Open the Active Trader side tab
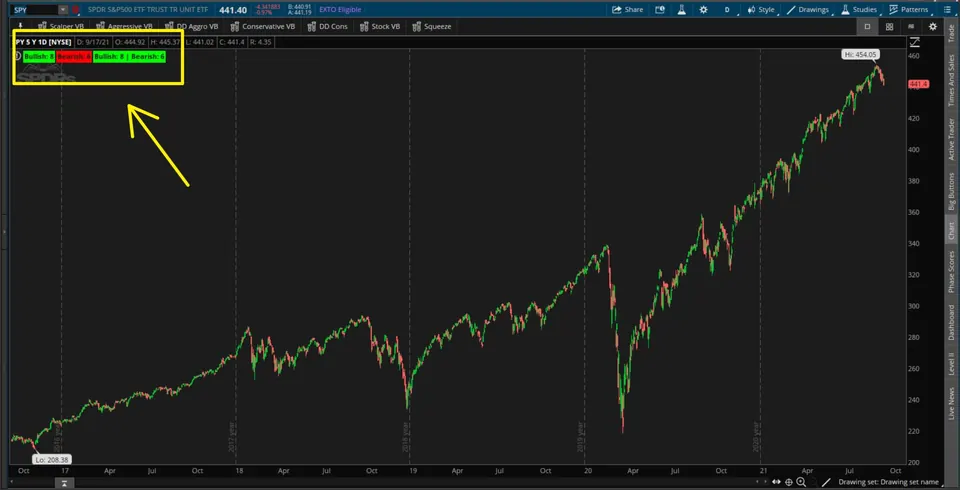The width and height of the screenshot is (960, 490). [951, 138]
